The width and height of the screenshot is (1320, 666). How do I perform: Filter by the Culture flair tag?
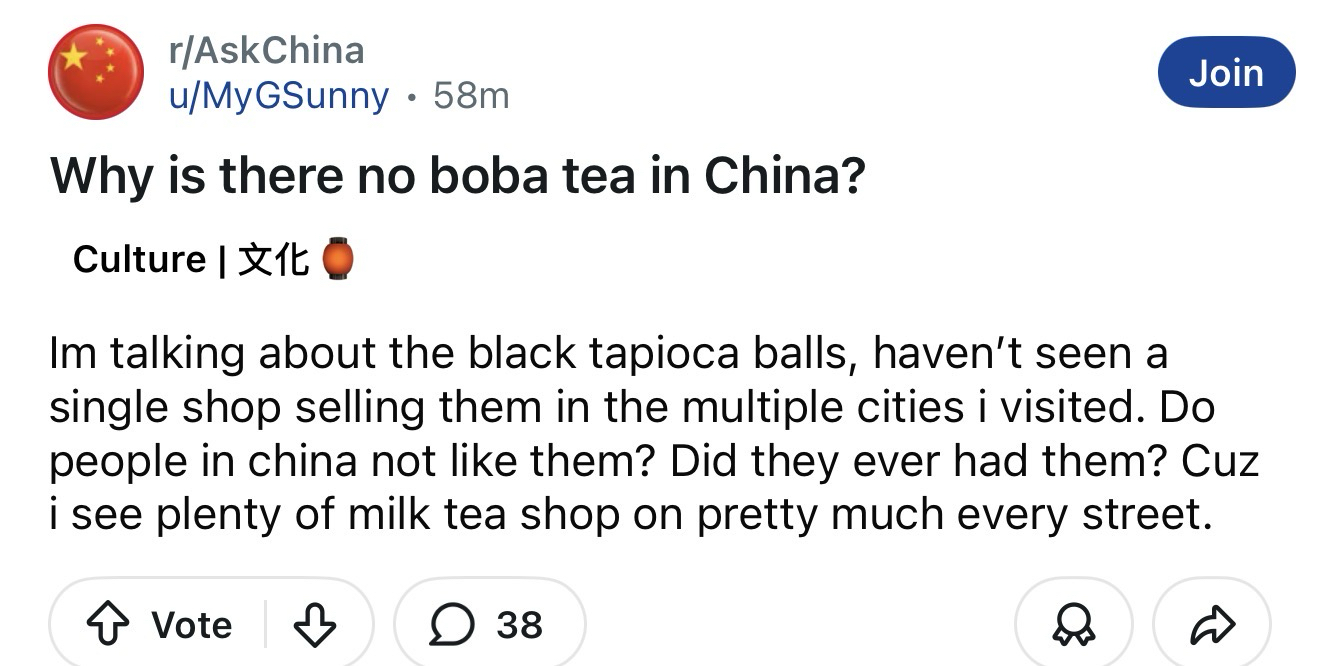139,260
